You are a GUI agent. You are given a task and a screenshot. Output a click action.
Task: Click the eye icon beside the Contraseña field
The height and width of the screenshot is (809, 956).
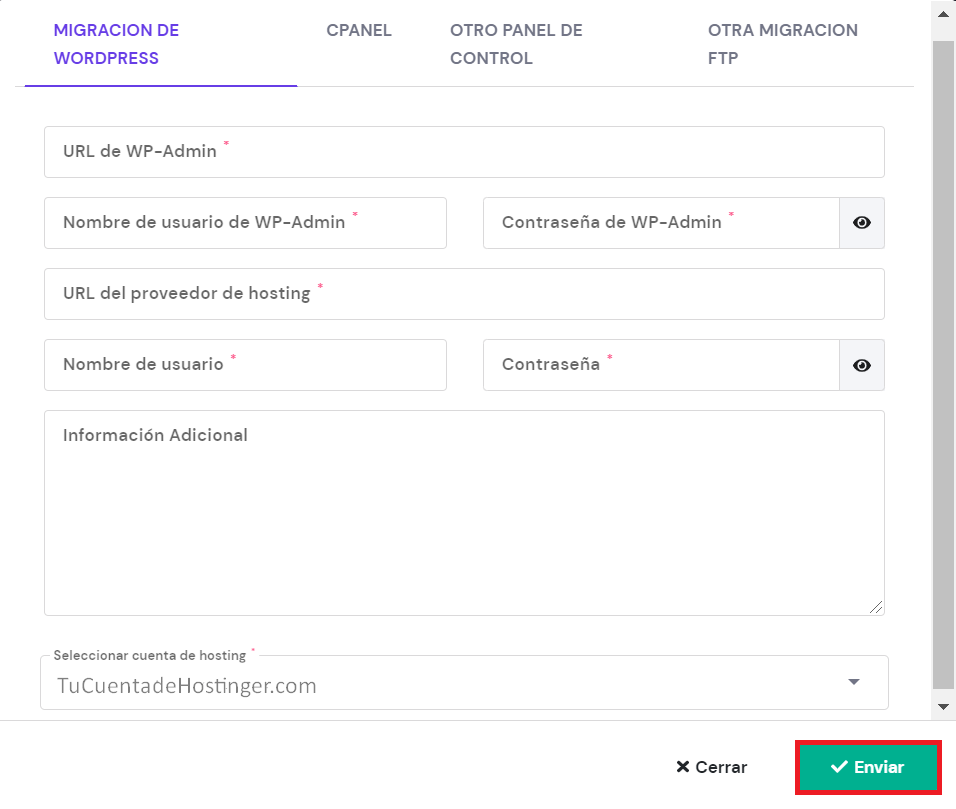coord(861,364)
